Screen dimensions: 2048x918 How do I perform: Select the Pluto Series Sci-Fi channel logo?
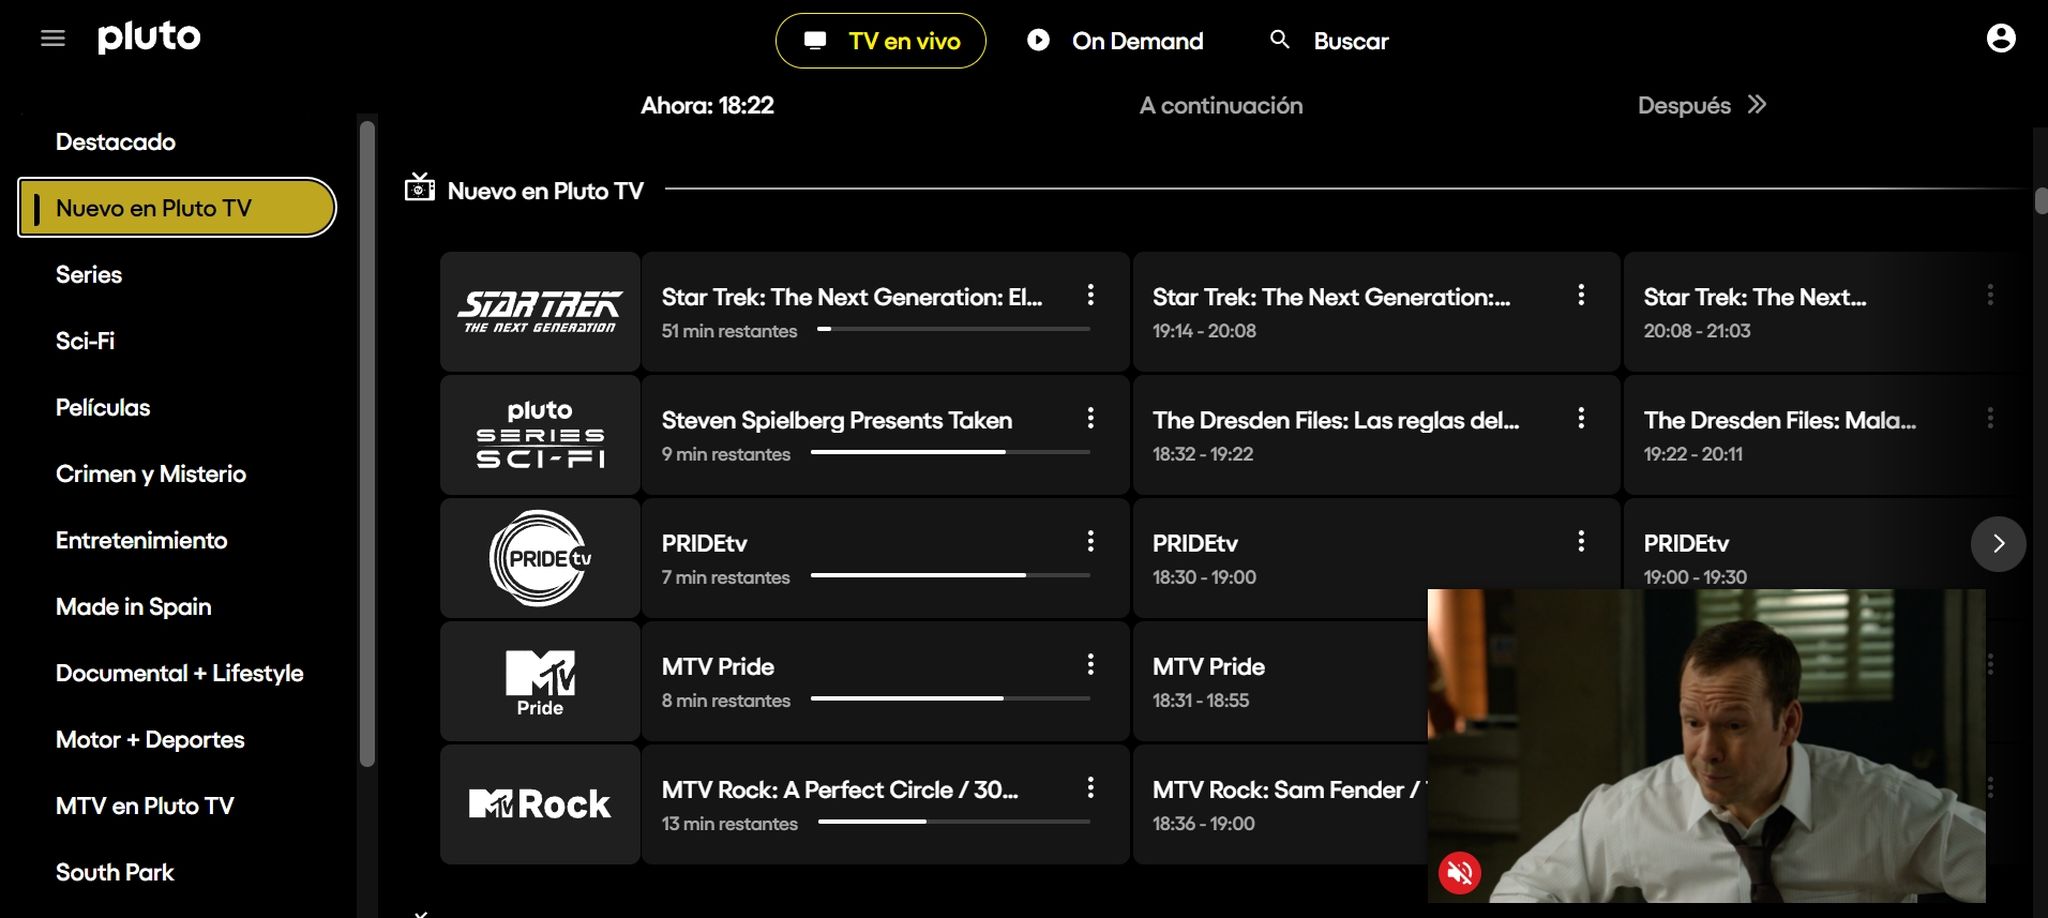point(538,434)
